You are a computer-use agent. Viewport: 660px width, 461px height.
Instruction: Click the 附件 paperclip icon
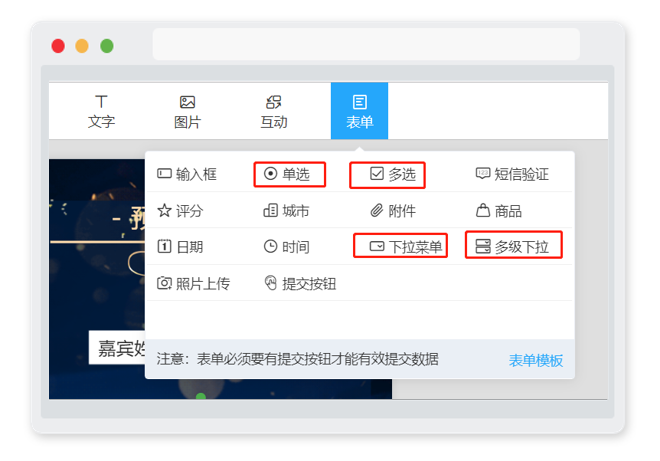click(x=377, y=210)
